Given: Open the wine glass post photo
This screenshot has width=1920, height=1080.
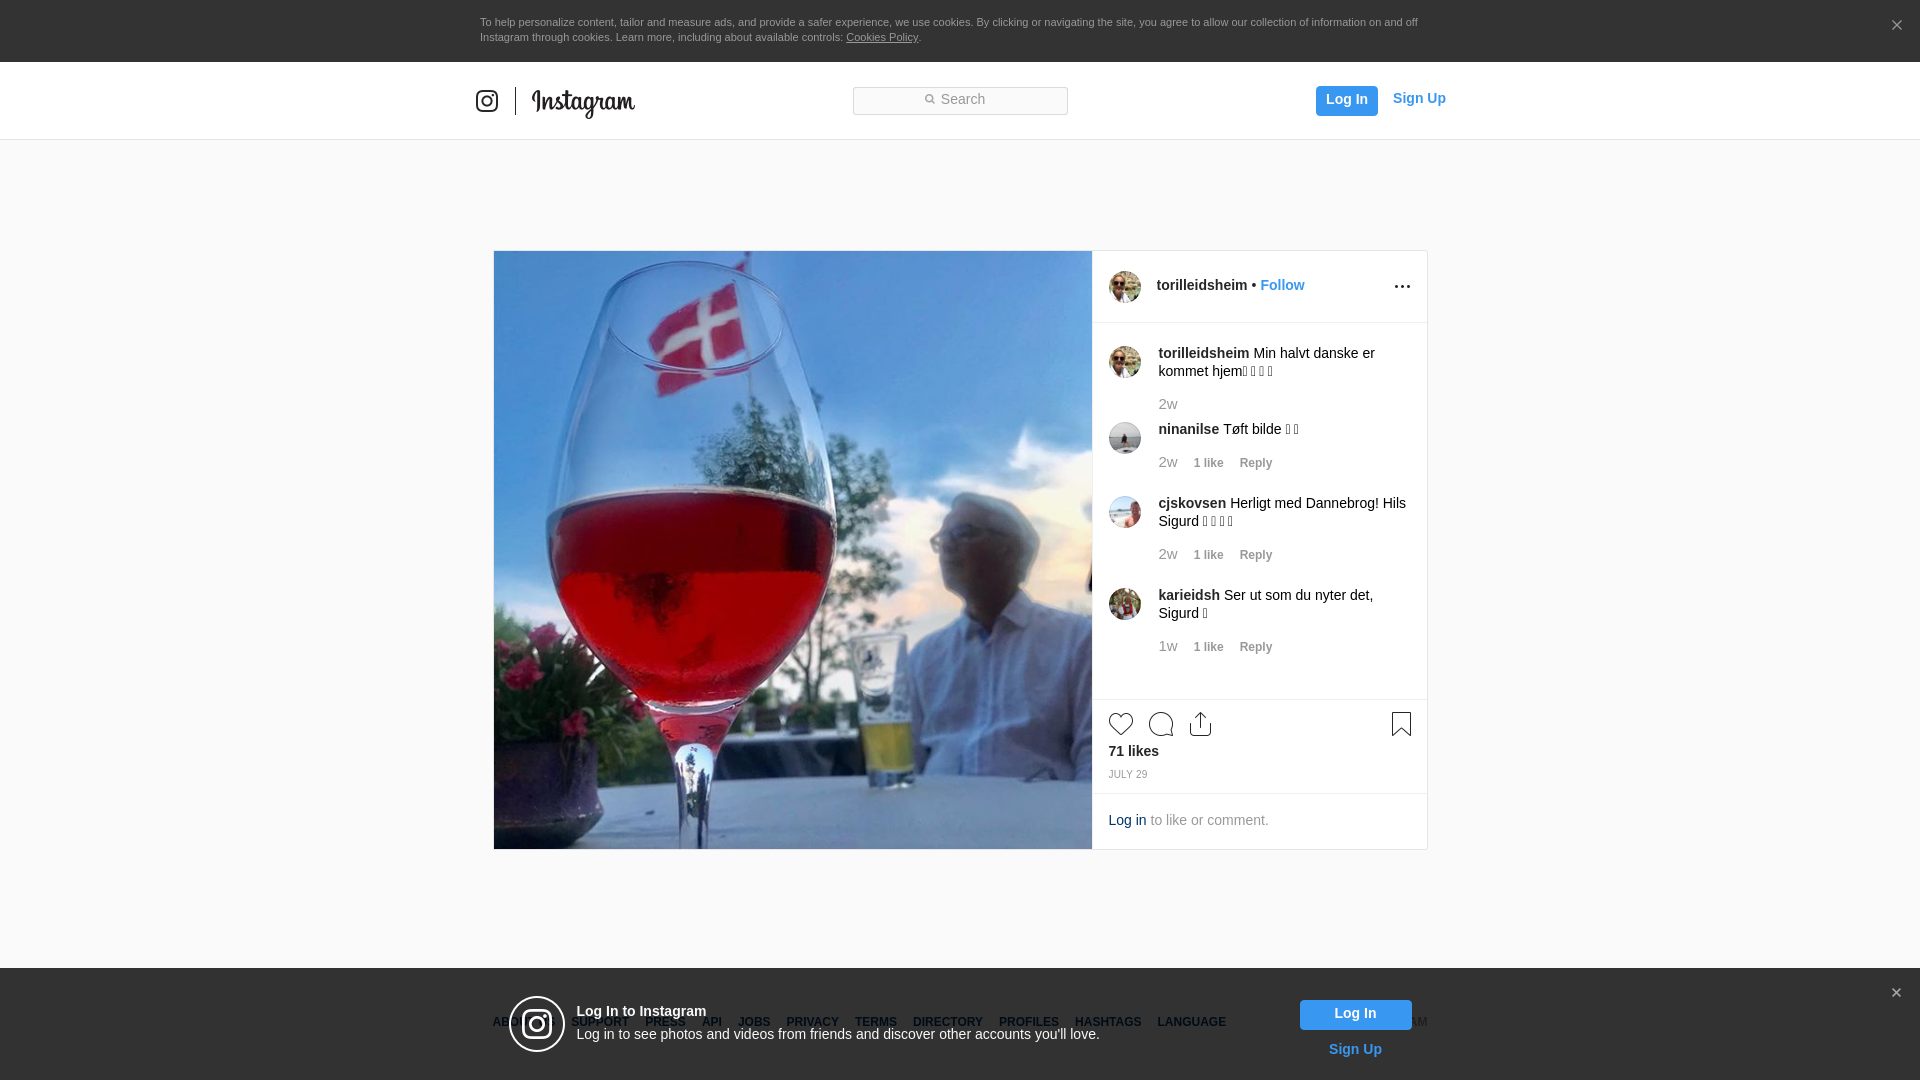Looking at the screenshot, I should tap(793, 550).
